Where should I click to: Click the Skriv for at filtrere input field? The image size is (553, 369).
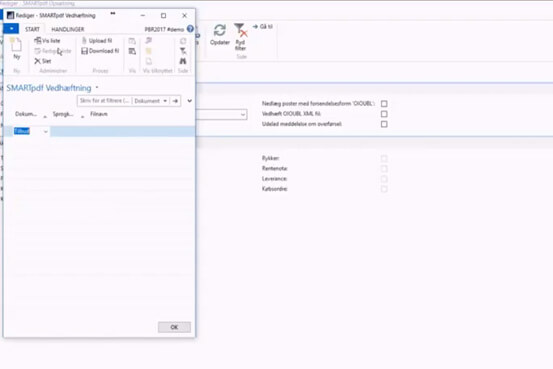pyautogui.click(x=104, y=101)
